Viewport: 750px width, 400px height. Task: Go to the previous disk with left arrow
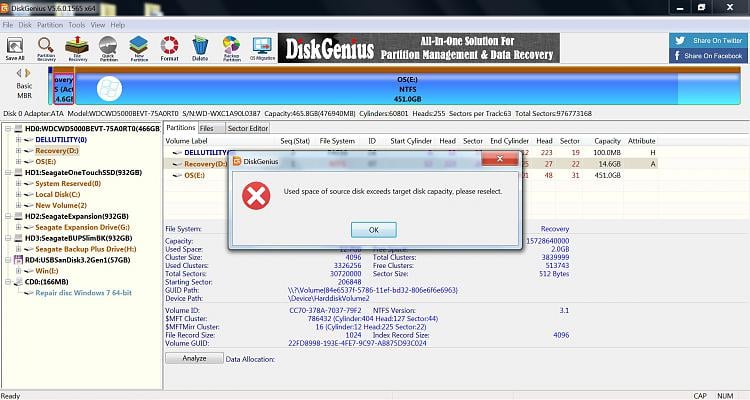[x=19, y=73]
